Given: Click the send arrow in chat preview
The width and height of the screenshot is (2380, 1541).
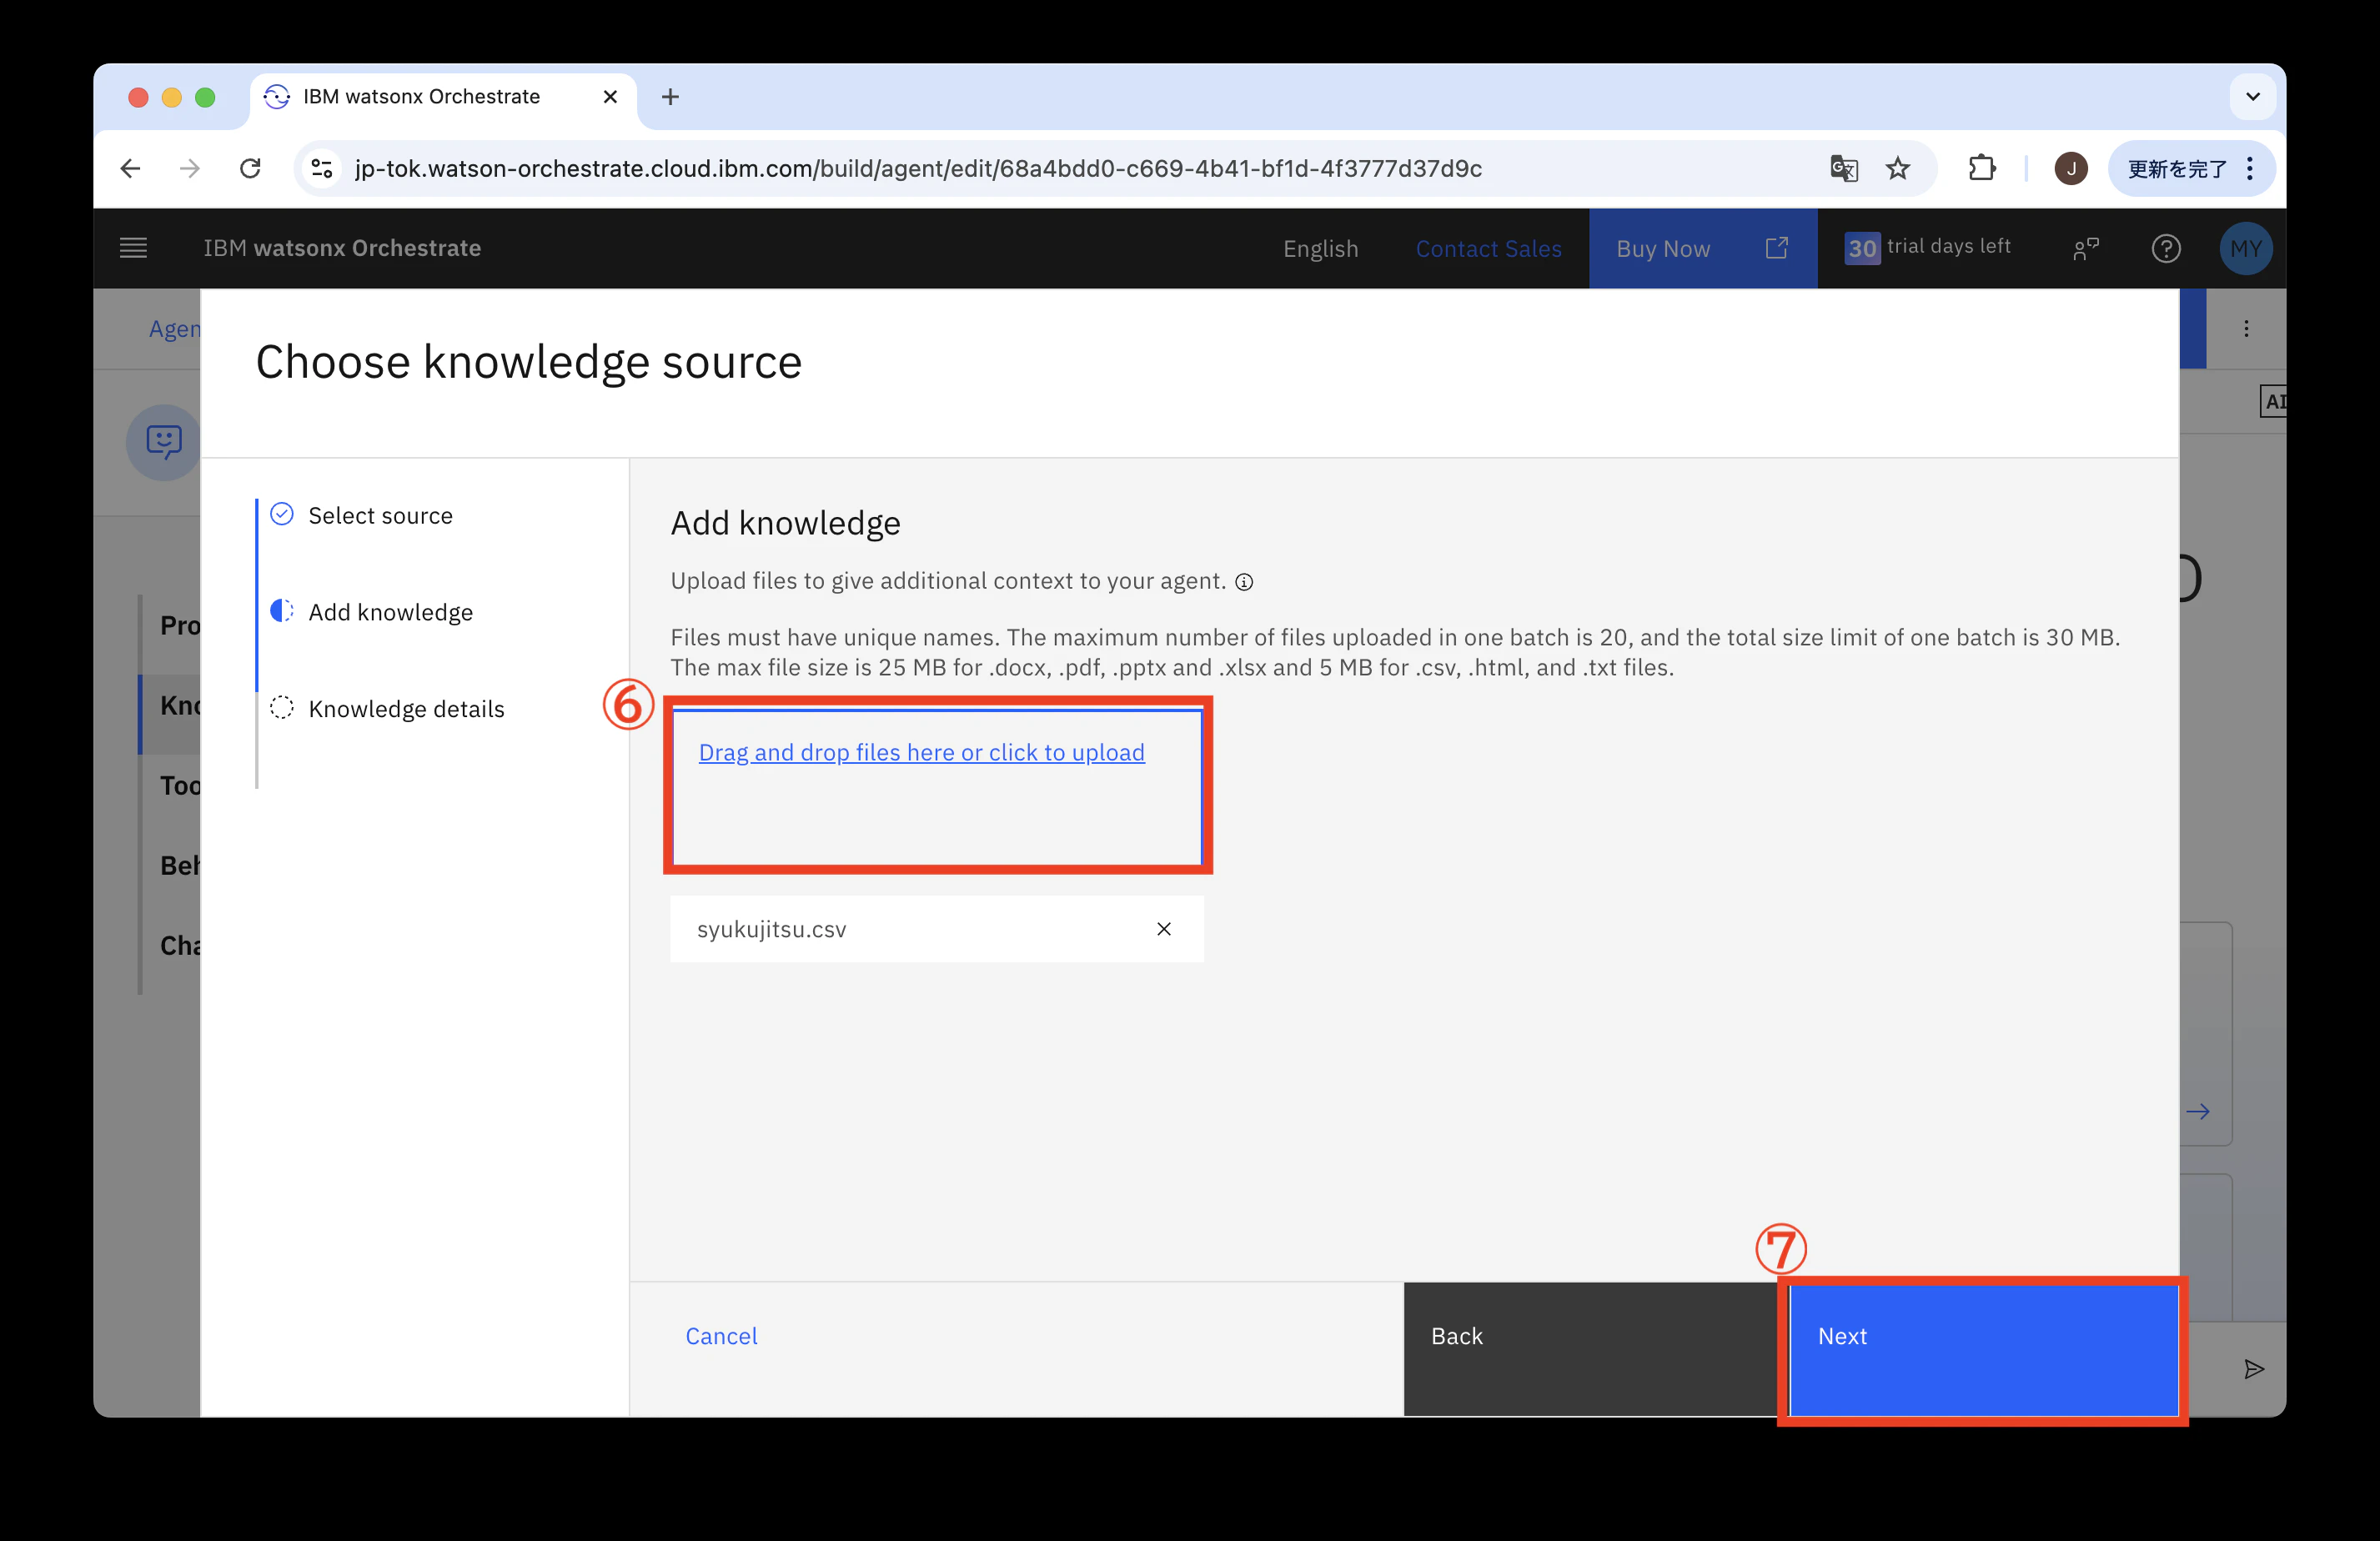Looking at the screenshot, I should tap(2254, 1369).
